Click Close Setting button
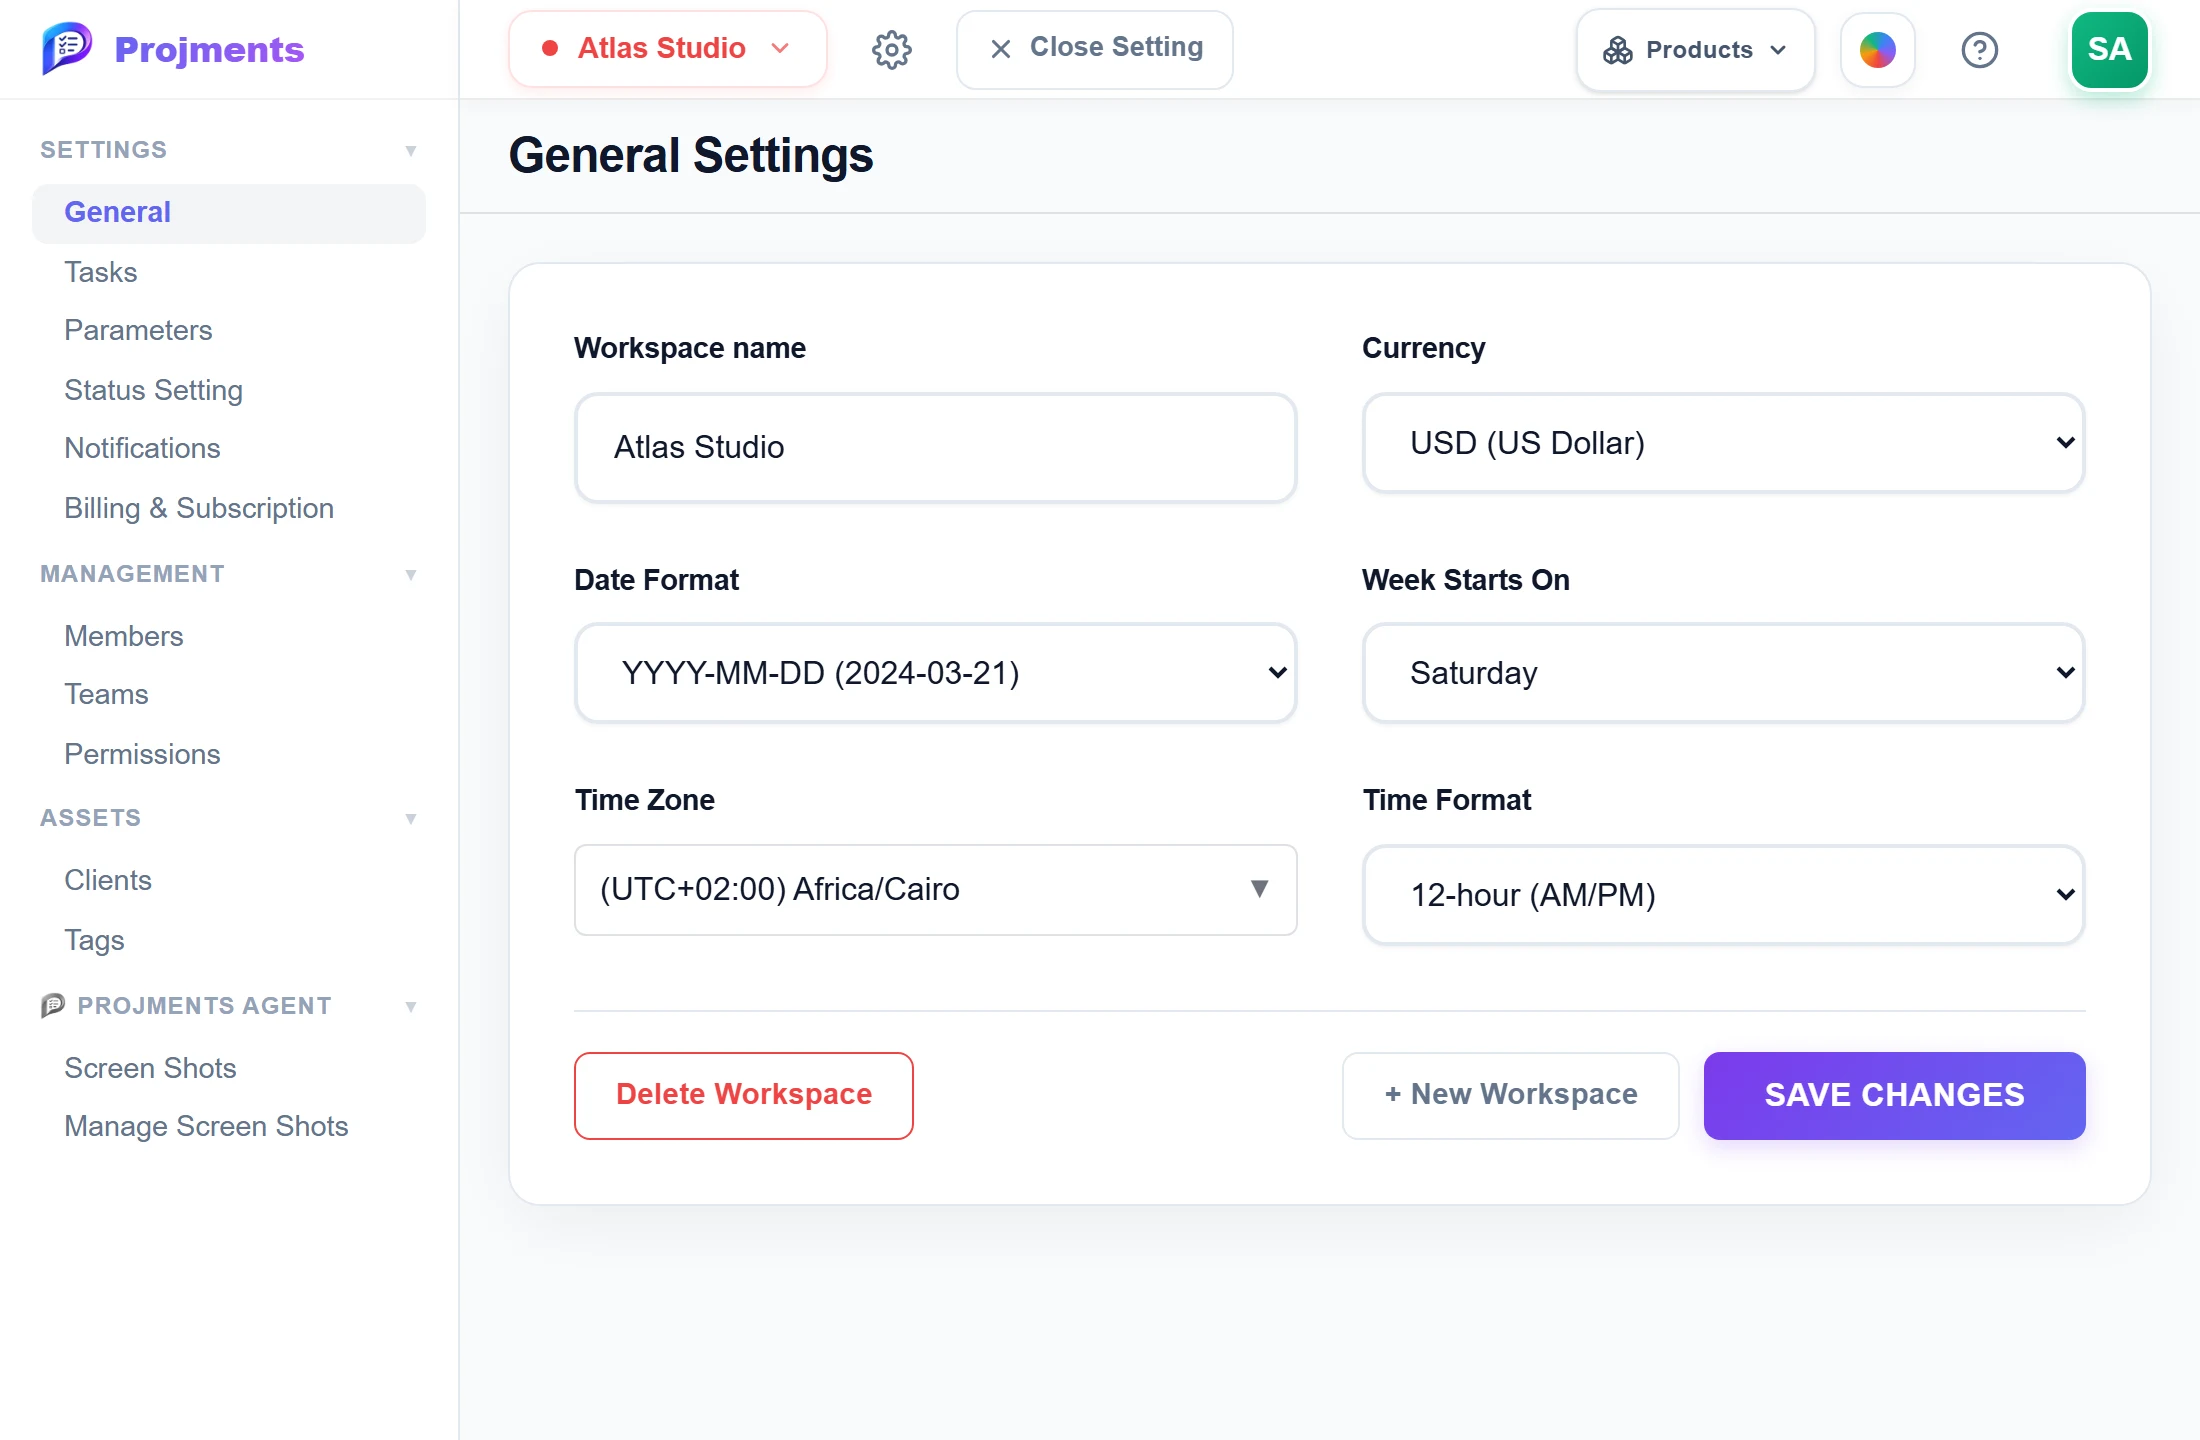Screen dimensions: 2200x1440 (x=1094, y=49)
